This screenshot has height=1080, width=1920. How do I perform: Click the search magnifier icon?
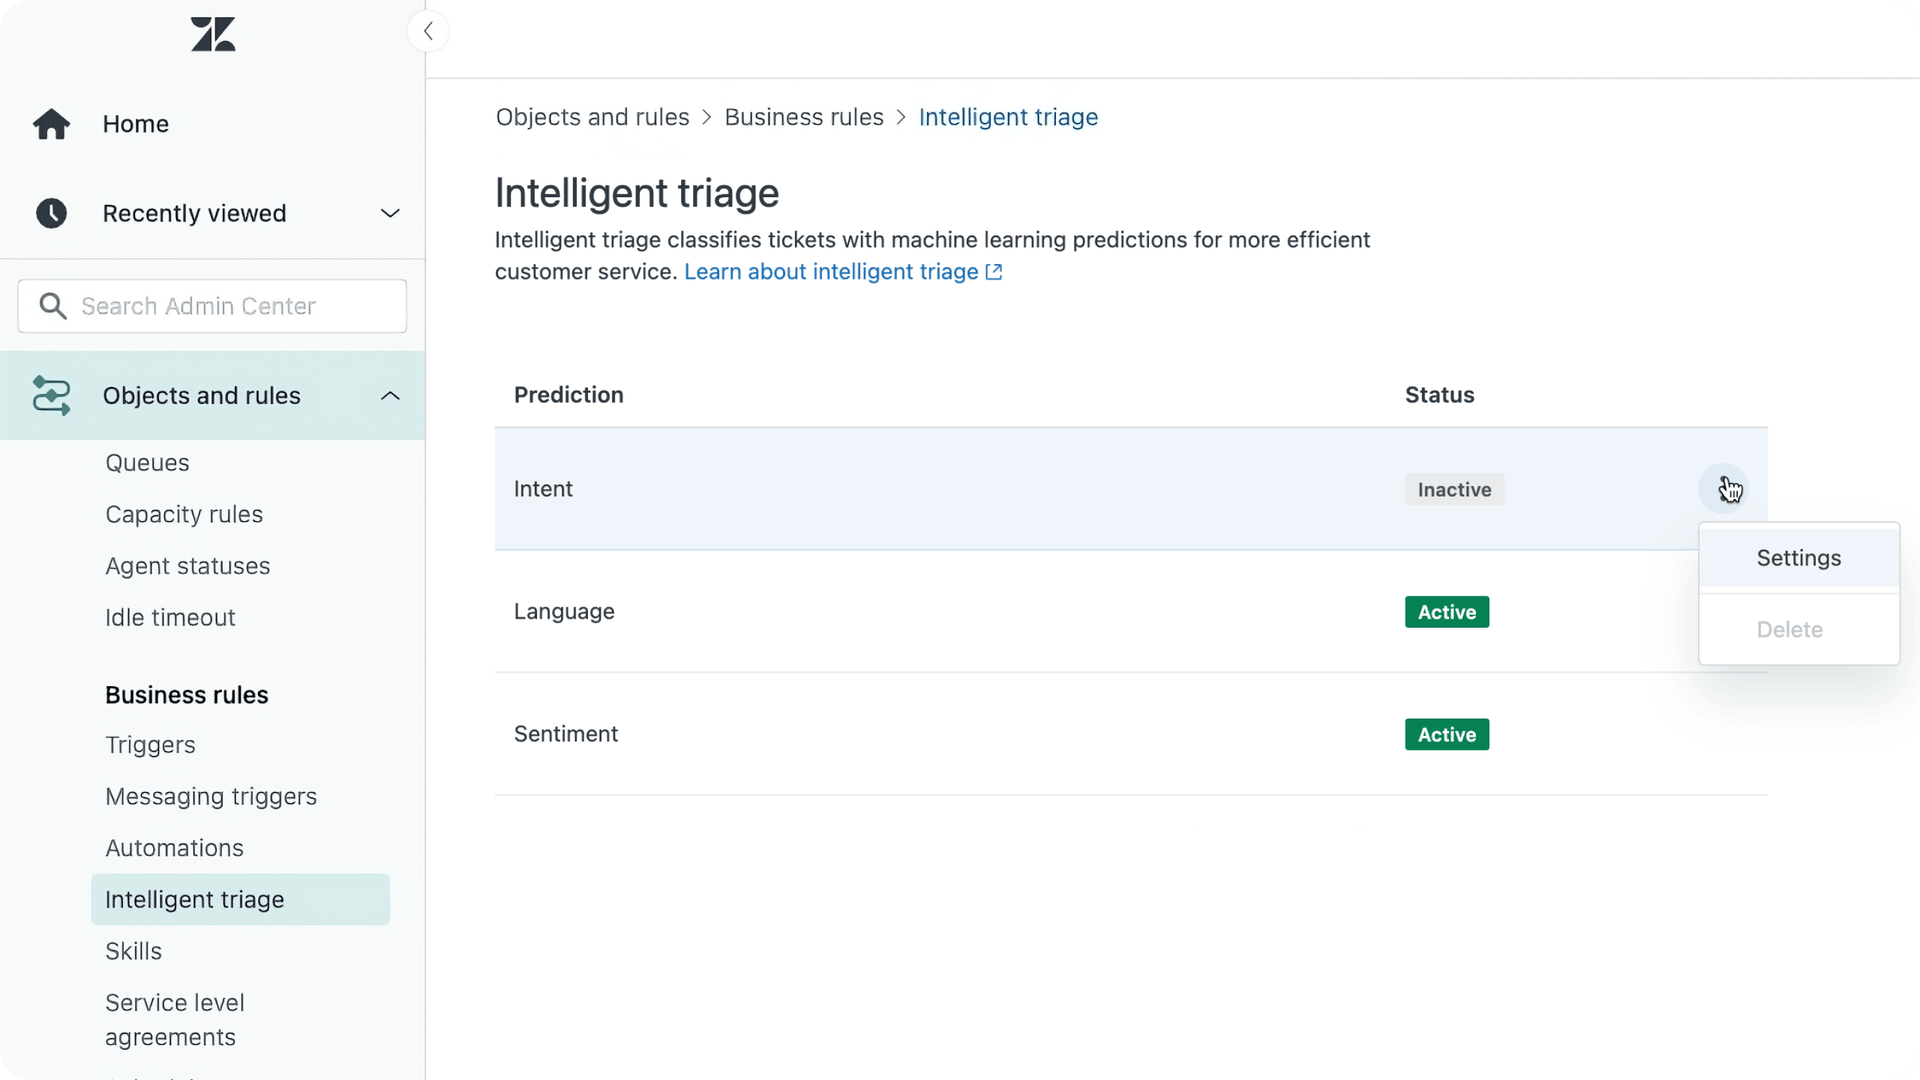click(53, 306)
